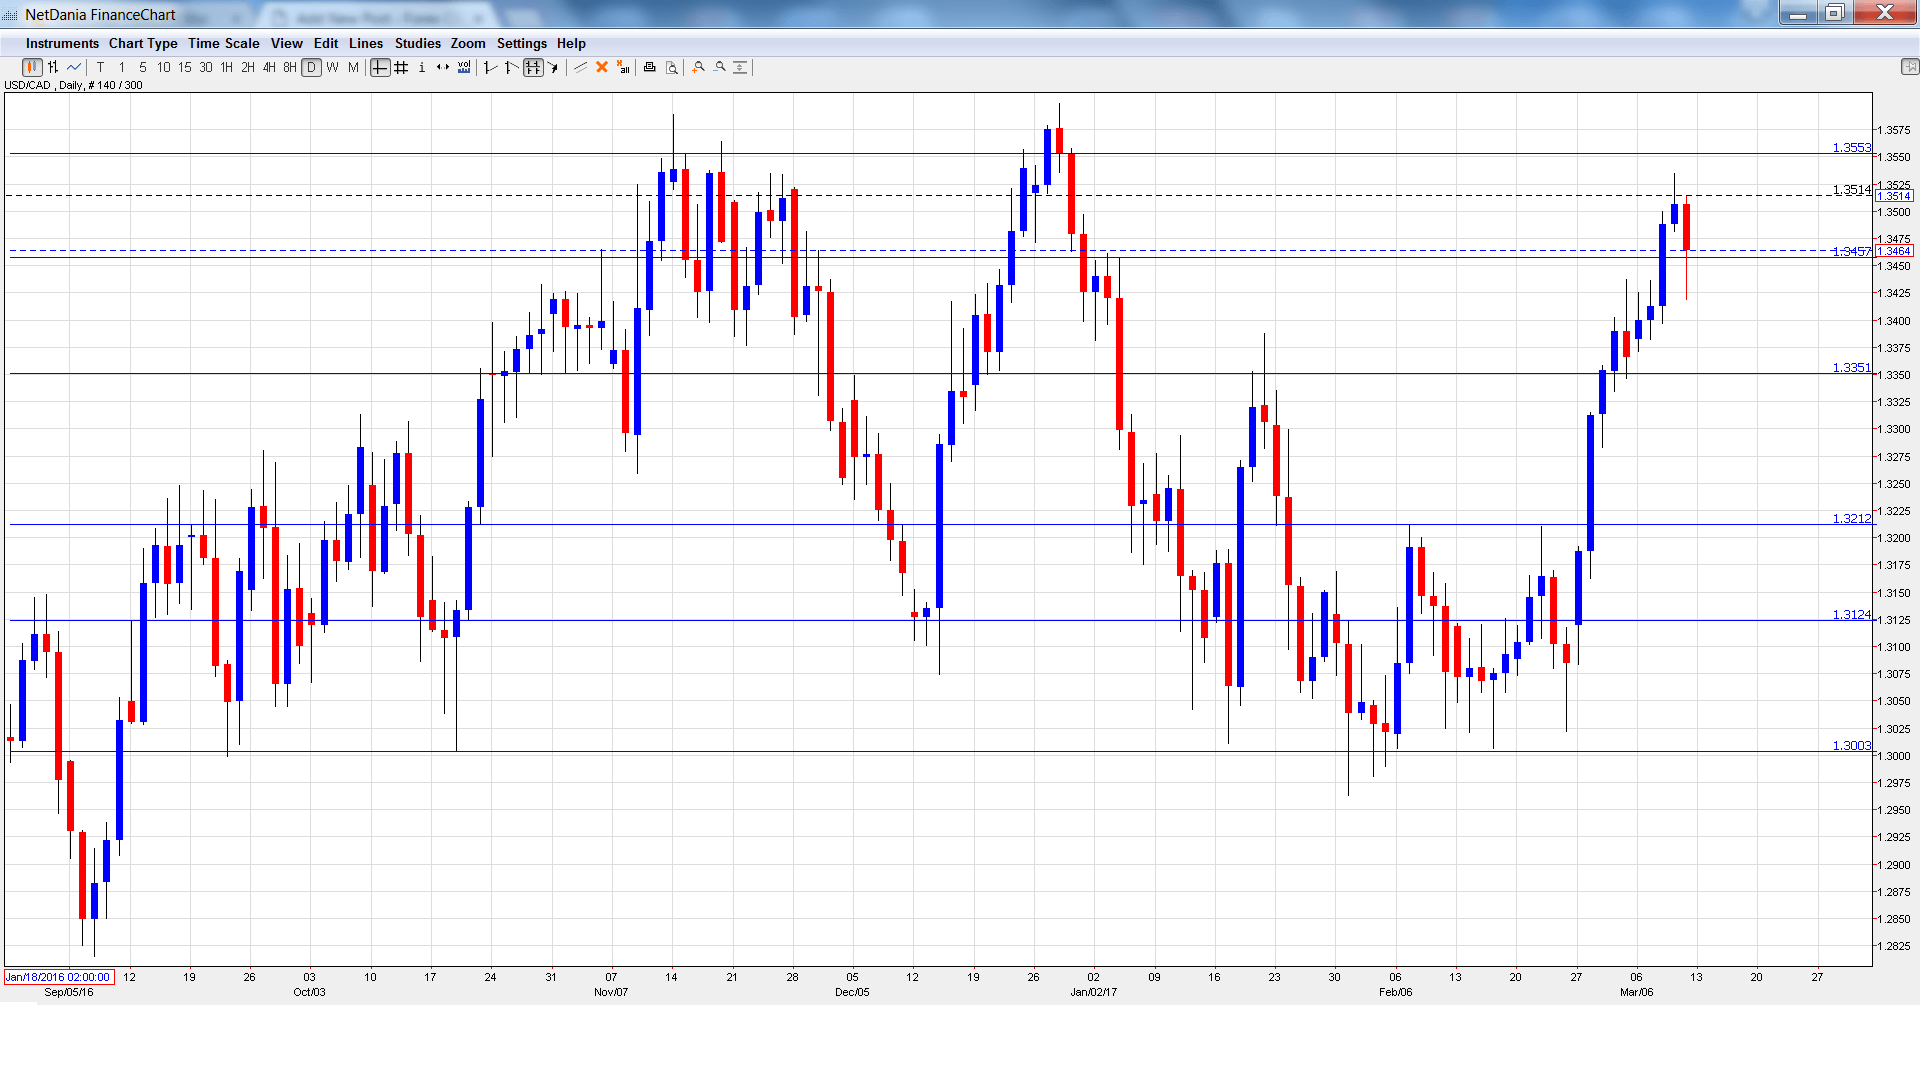This screenshot has height=1080, width=1920.
Task: Select the candlestick chart type icon
Action: [x=32, y=68]
